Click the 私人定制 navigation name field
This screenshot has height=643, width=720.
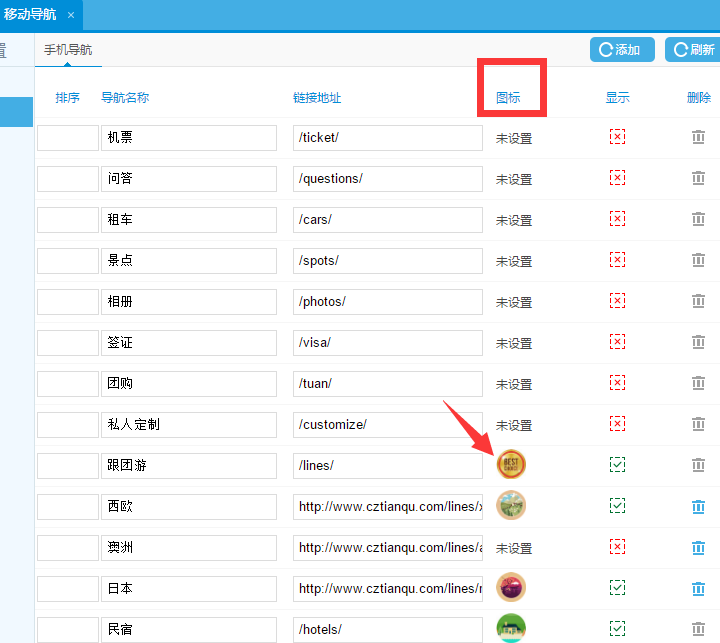tap(188, 425)
